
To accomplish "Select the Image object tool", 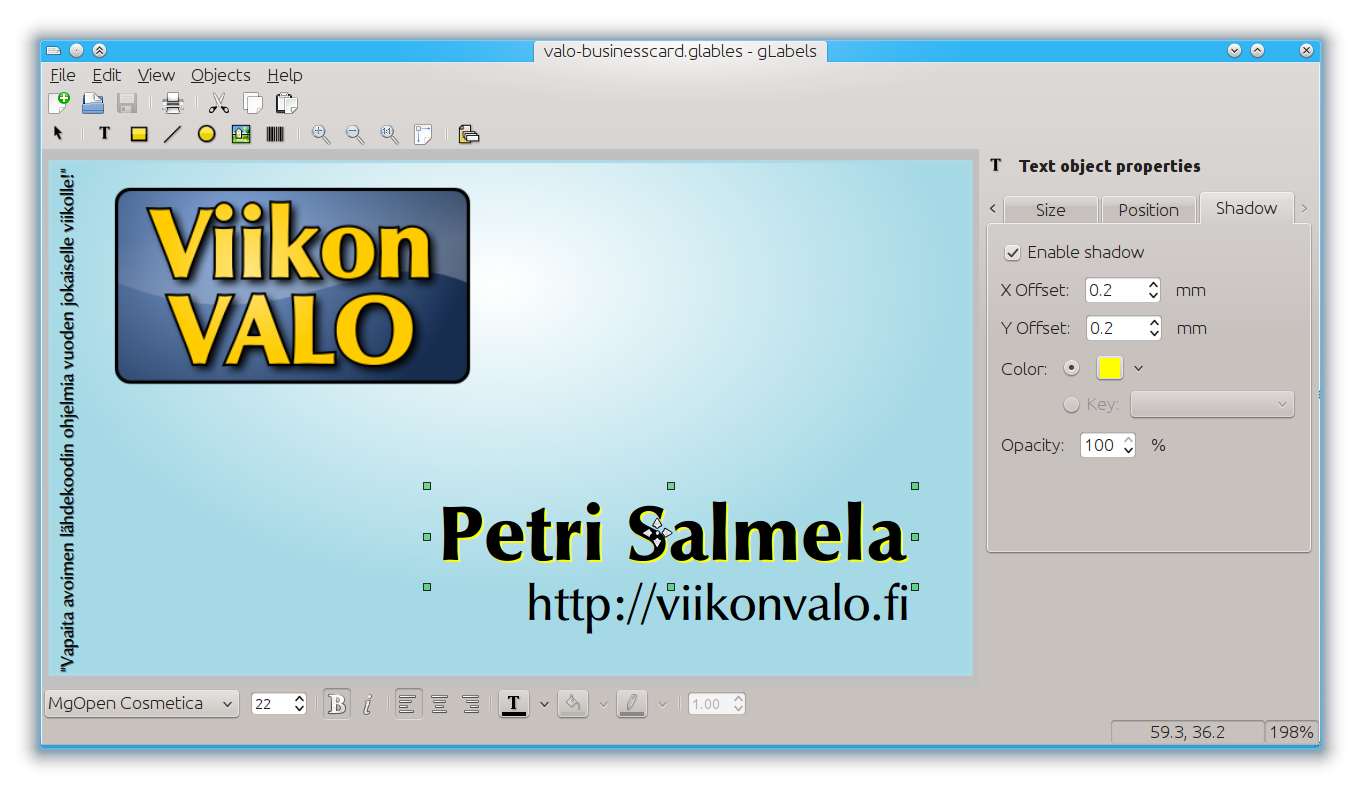I will point(241,133).
